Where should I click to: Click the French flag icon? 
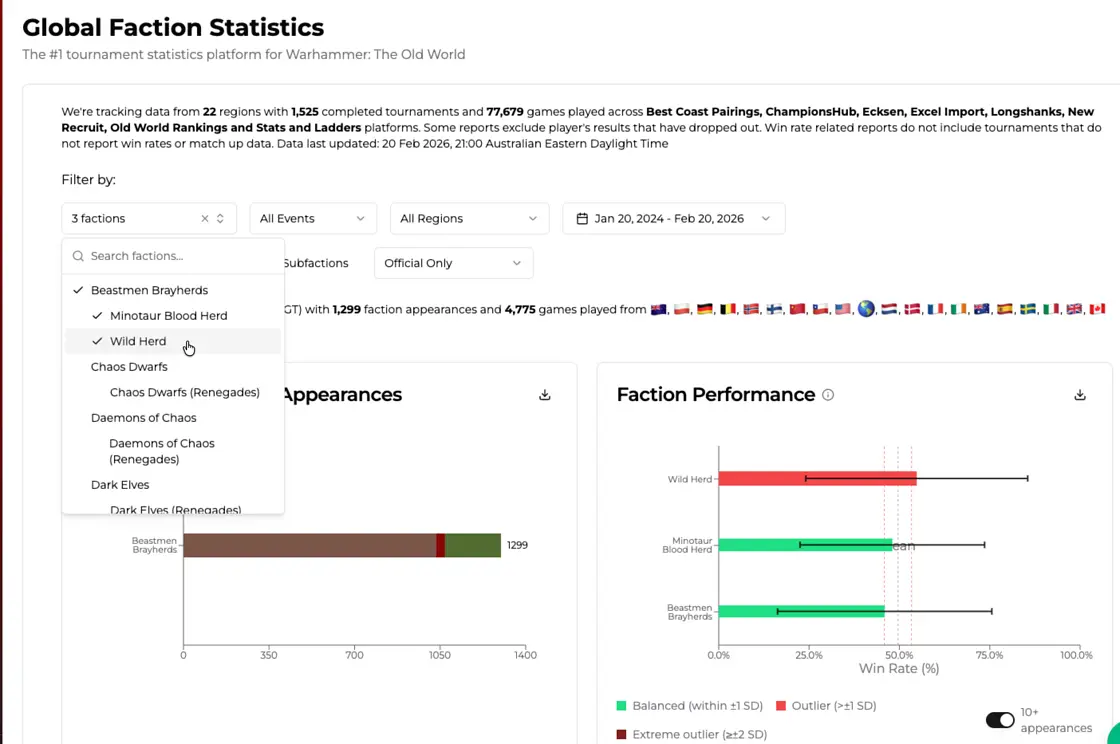coord(936,309)
